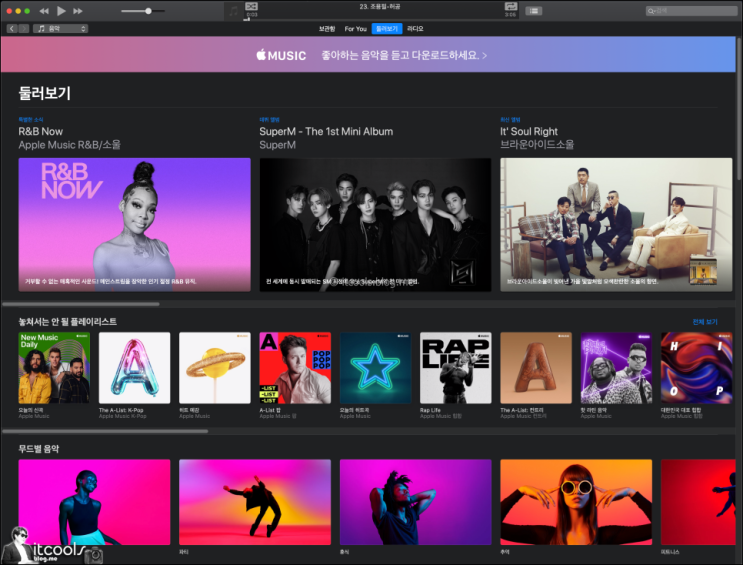Image resolution: width=743 pixels, height=565 pixels.
Task: Open the It' Soul Right featured artwork
Action: (x=616, y=225)
